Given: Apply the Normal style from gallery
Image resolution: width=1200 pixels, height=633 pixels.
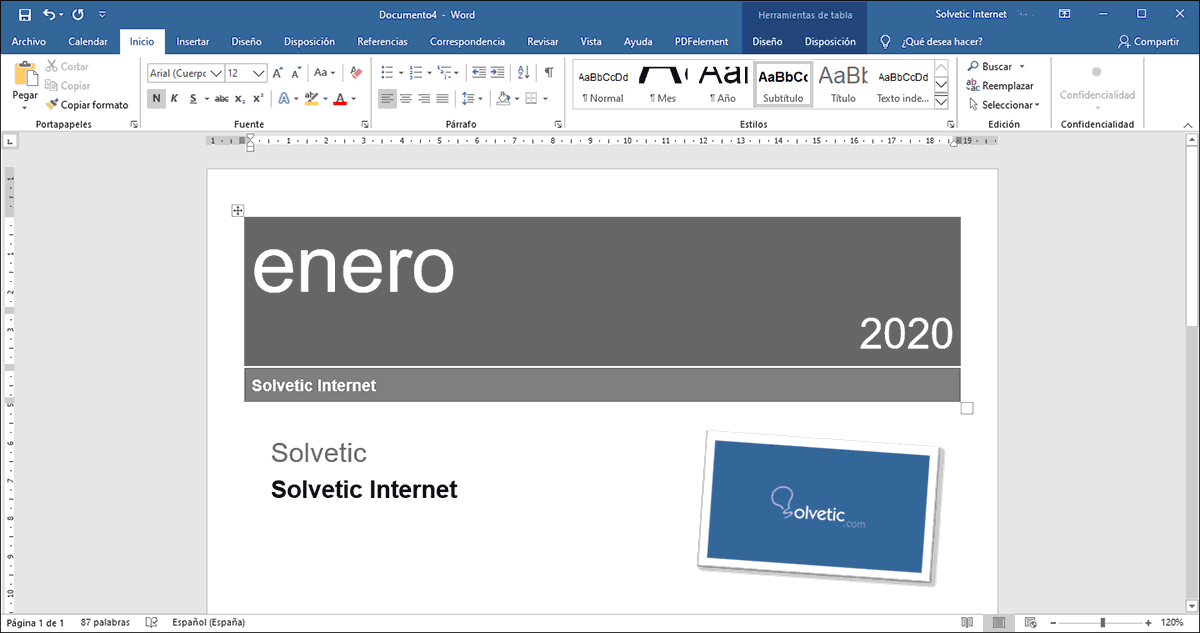Looking at the screenshot, I should (x=603, y=84).
